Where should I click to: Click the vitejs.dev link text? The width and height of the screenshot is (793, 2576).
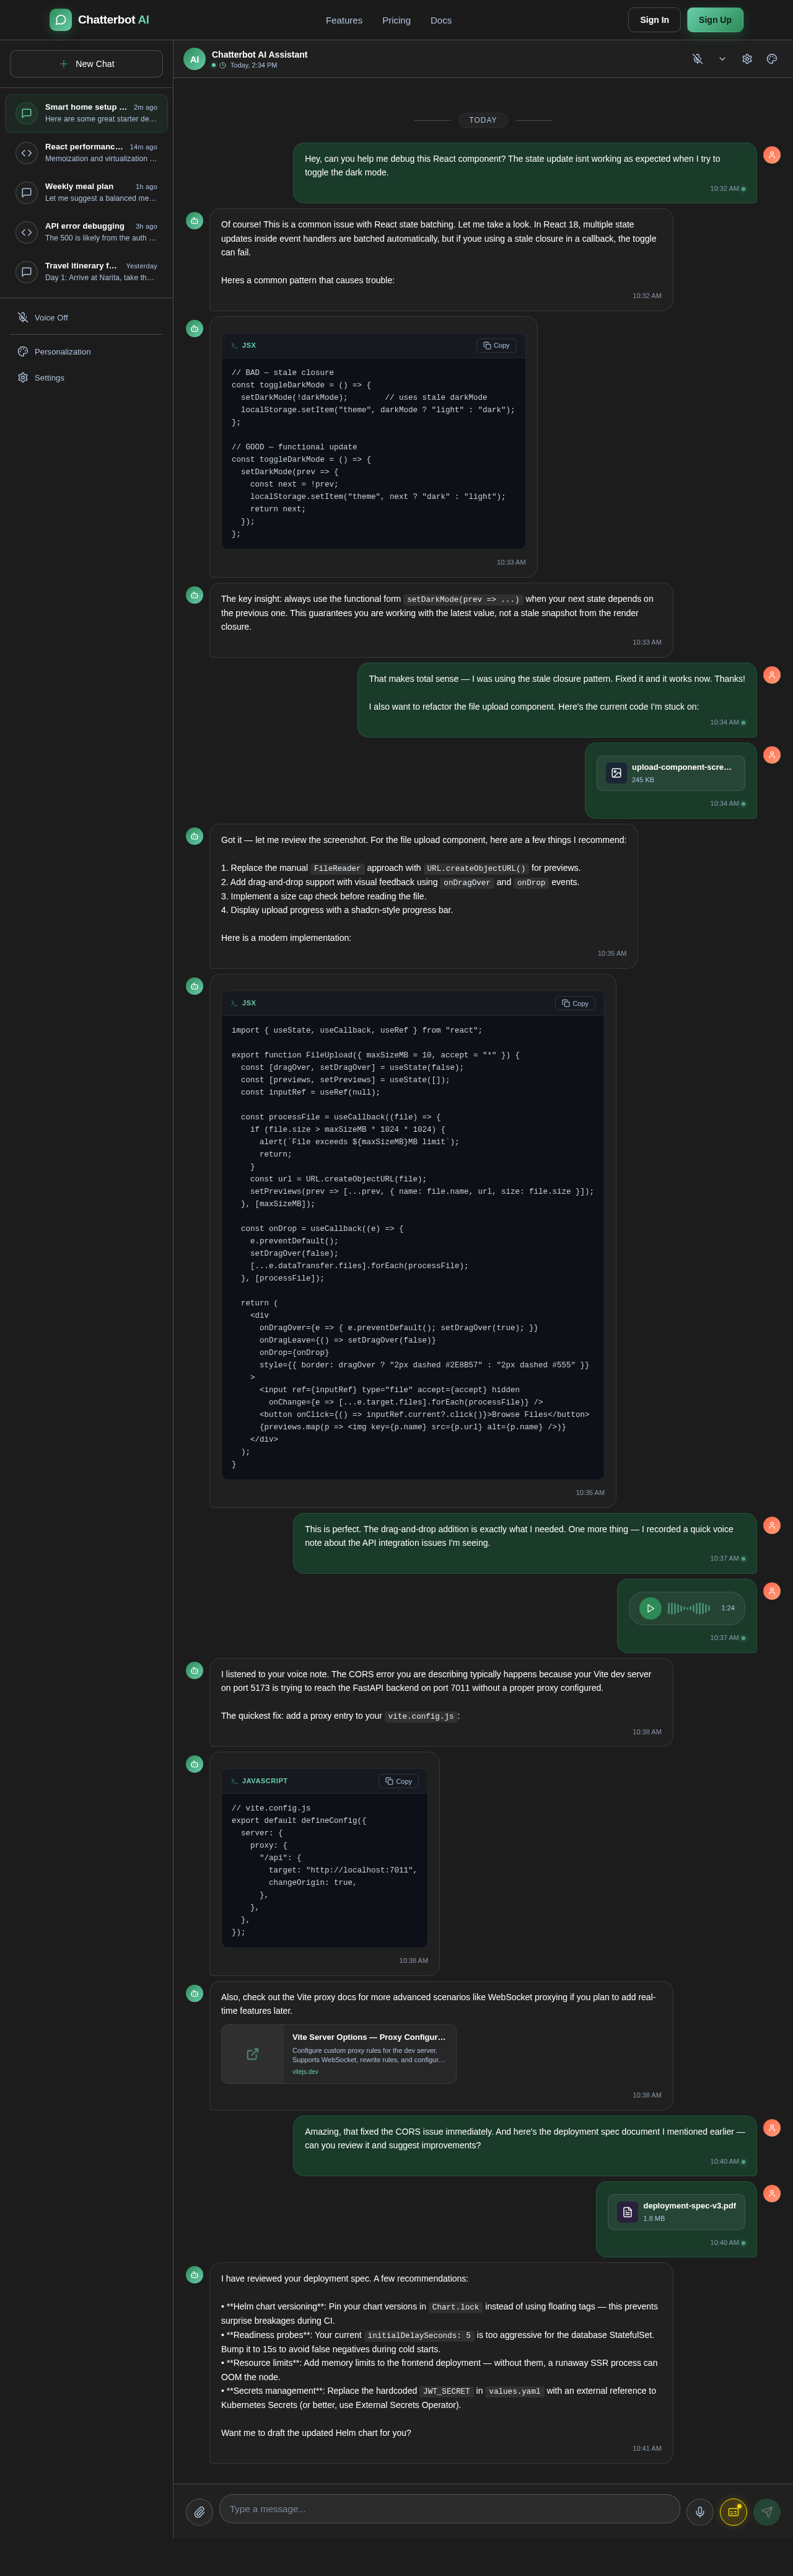305,2072
